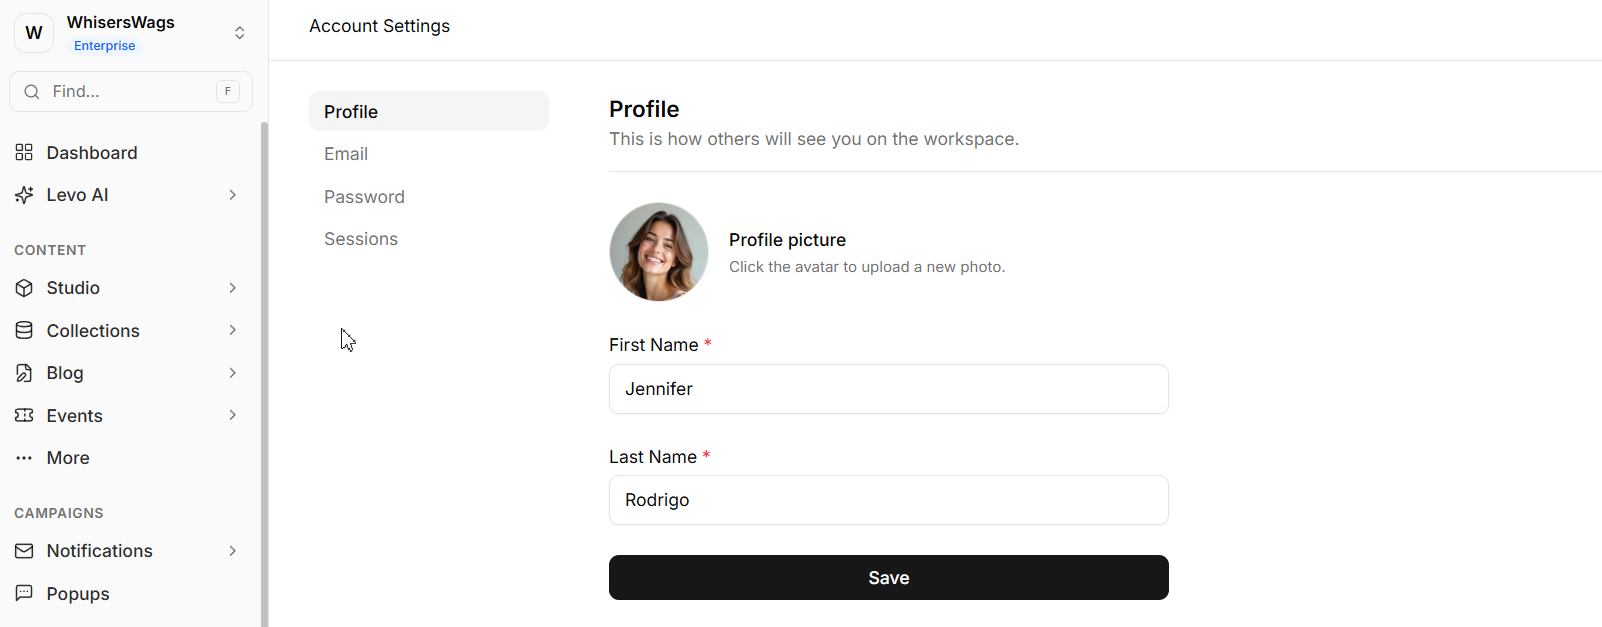Image resolution: width=1602 pixels, height=627 pixels.
Task: Expand the Levo AI submenu chevron
Action: tap(232, 195)
